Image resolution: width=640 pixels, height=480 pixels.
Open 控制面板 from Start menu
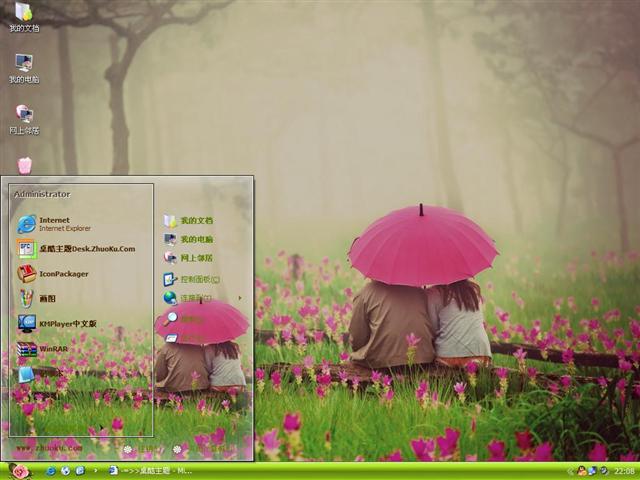[x=198, y=279]
